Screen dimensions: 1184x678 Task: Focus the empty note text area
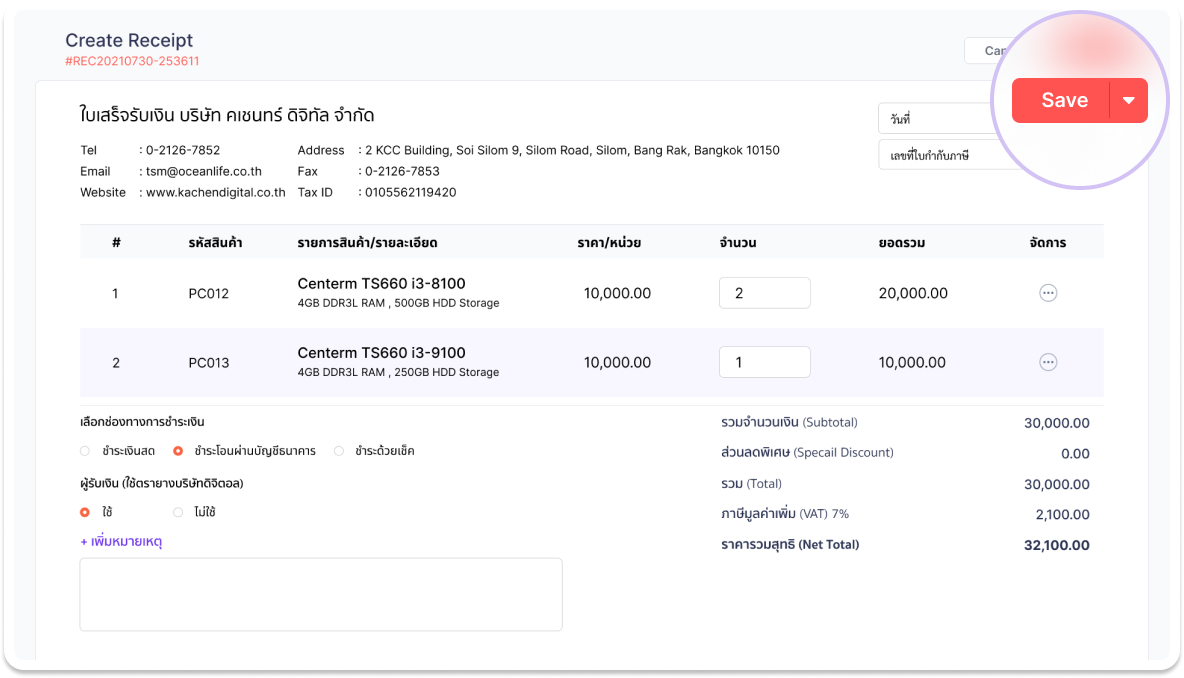tap(320, 594)
